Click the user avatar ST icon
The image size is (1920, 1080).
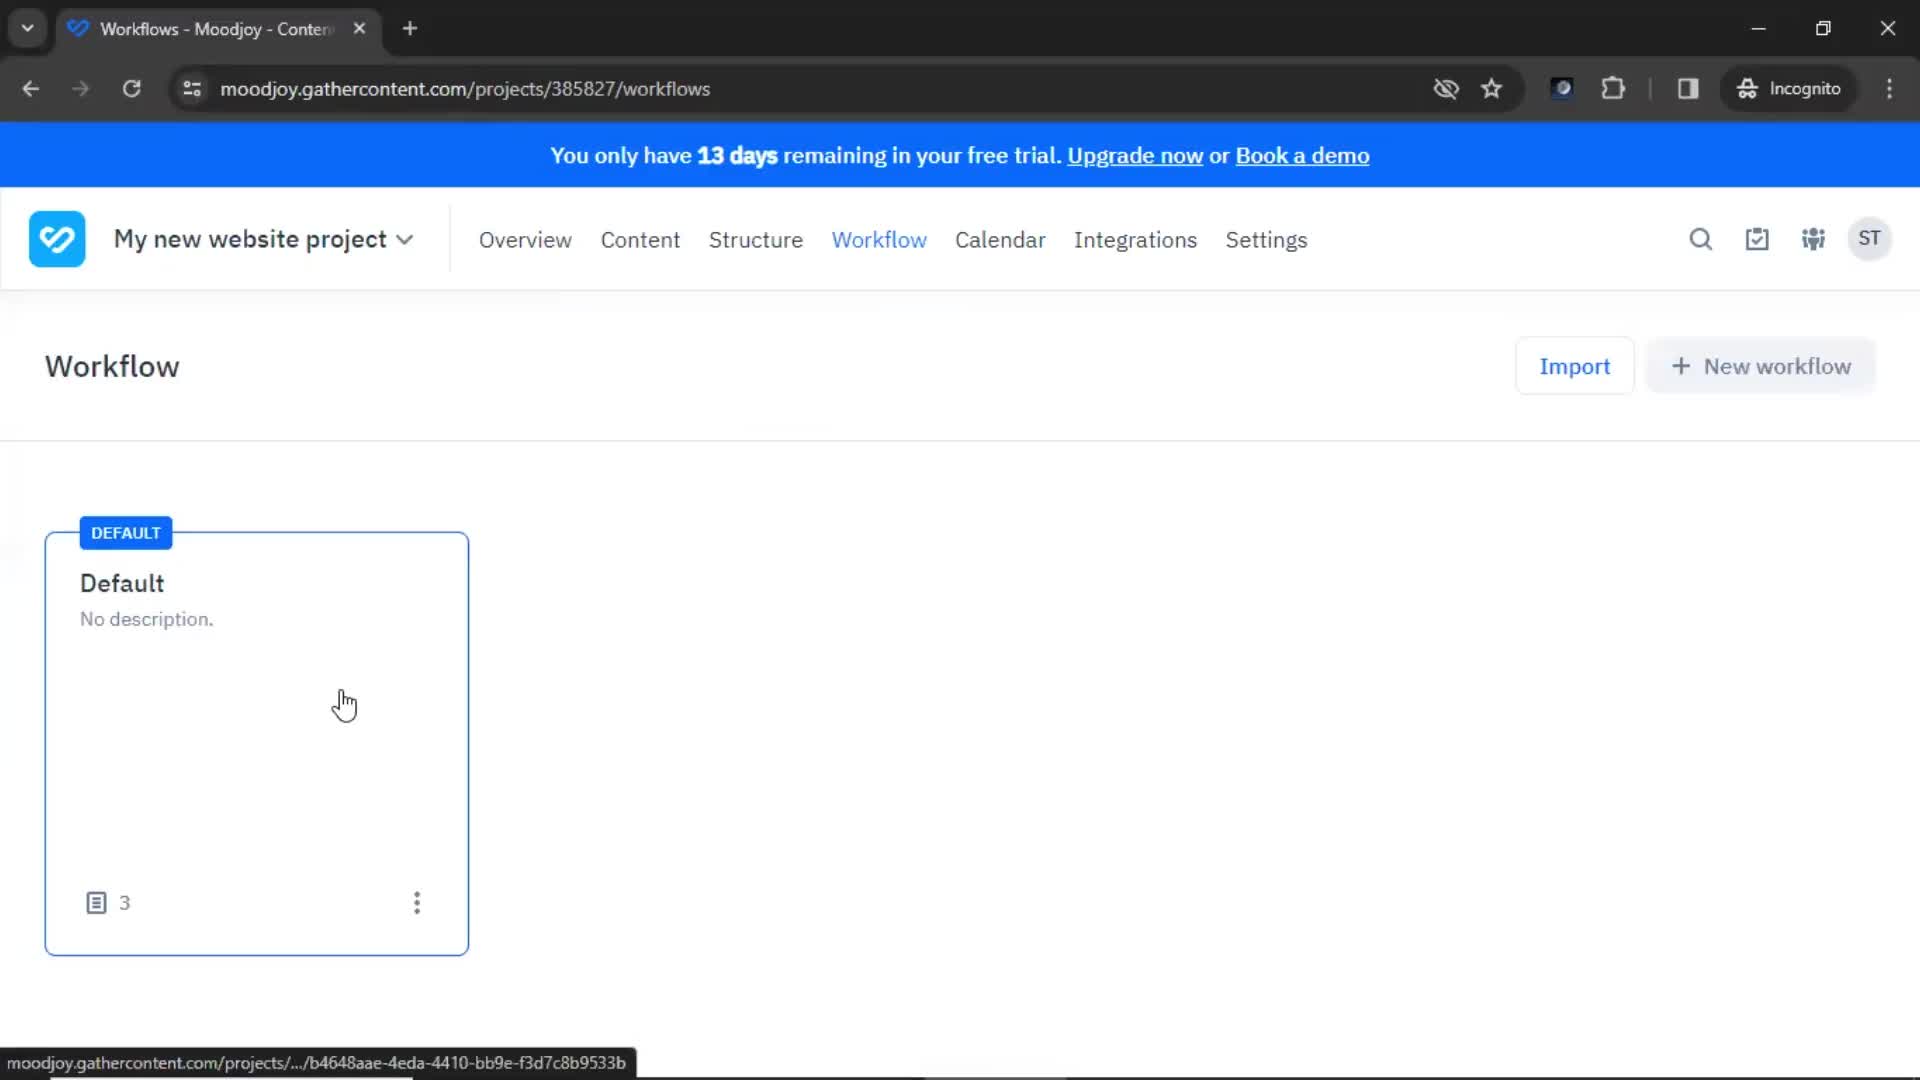[1870, 239]
